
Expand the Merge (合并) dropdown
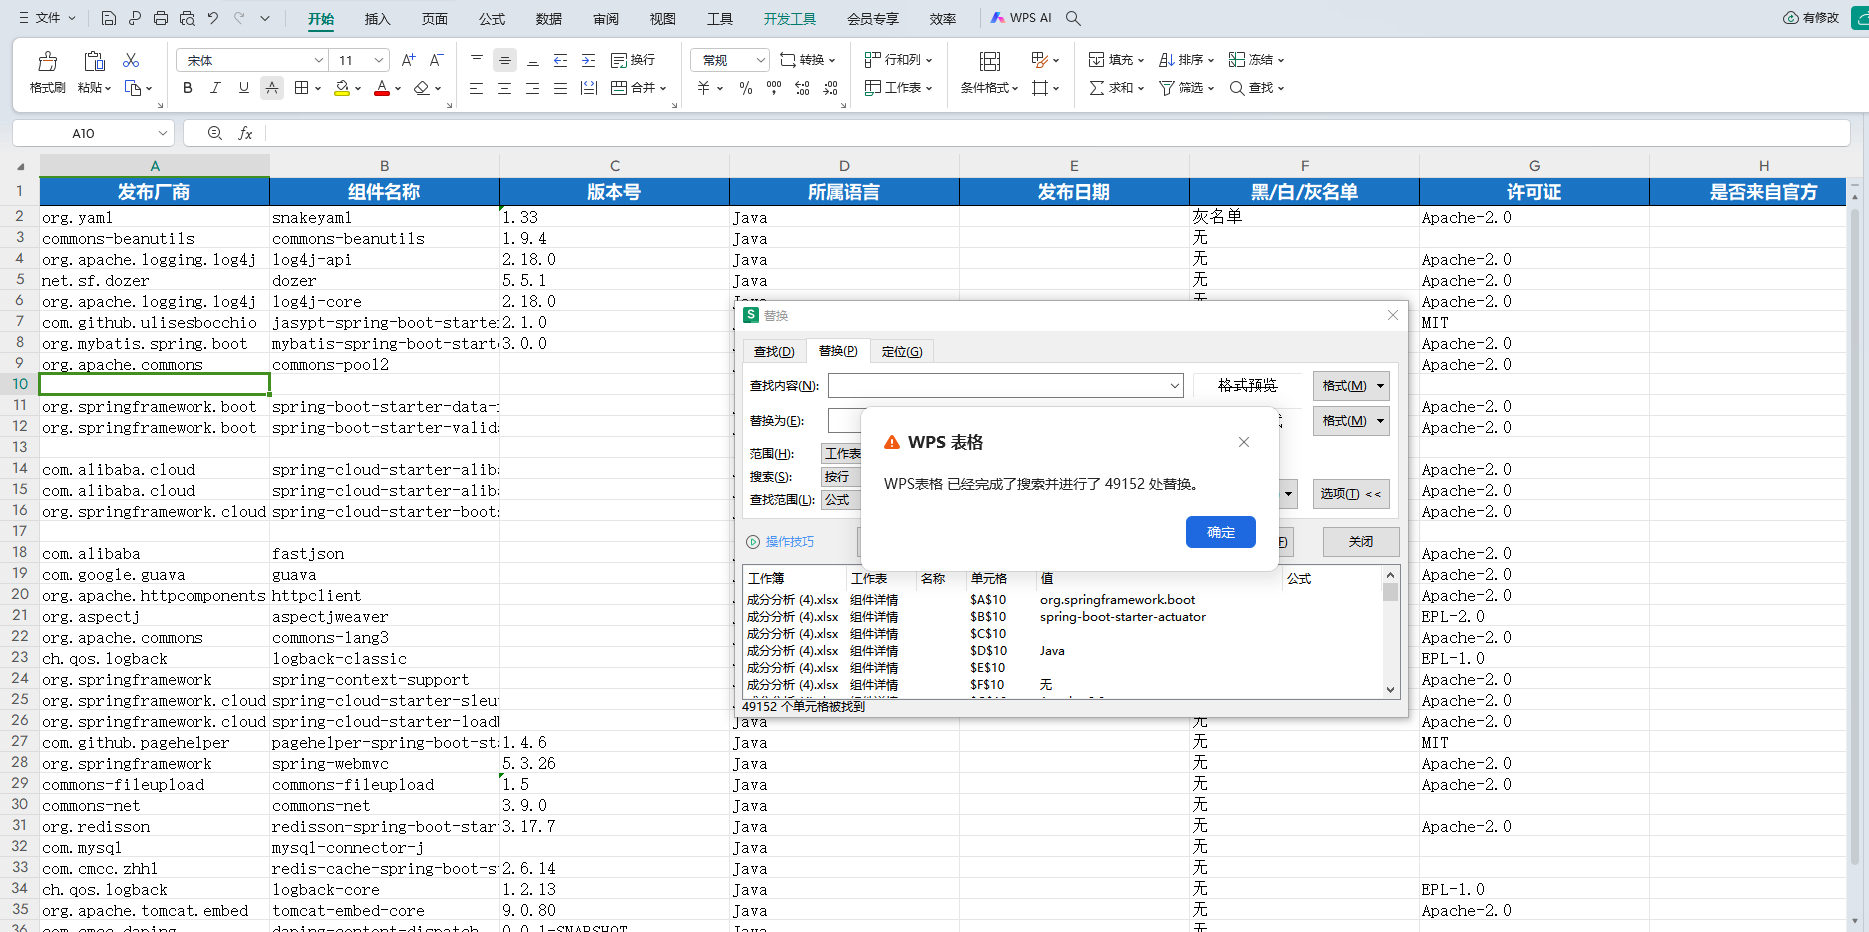click(x=663, y=88)
